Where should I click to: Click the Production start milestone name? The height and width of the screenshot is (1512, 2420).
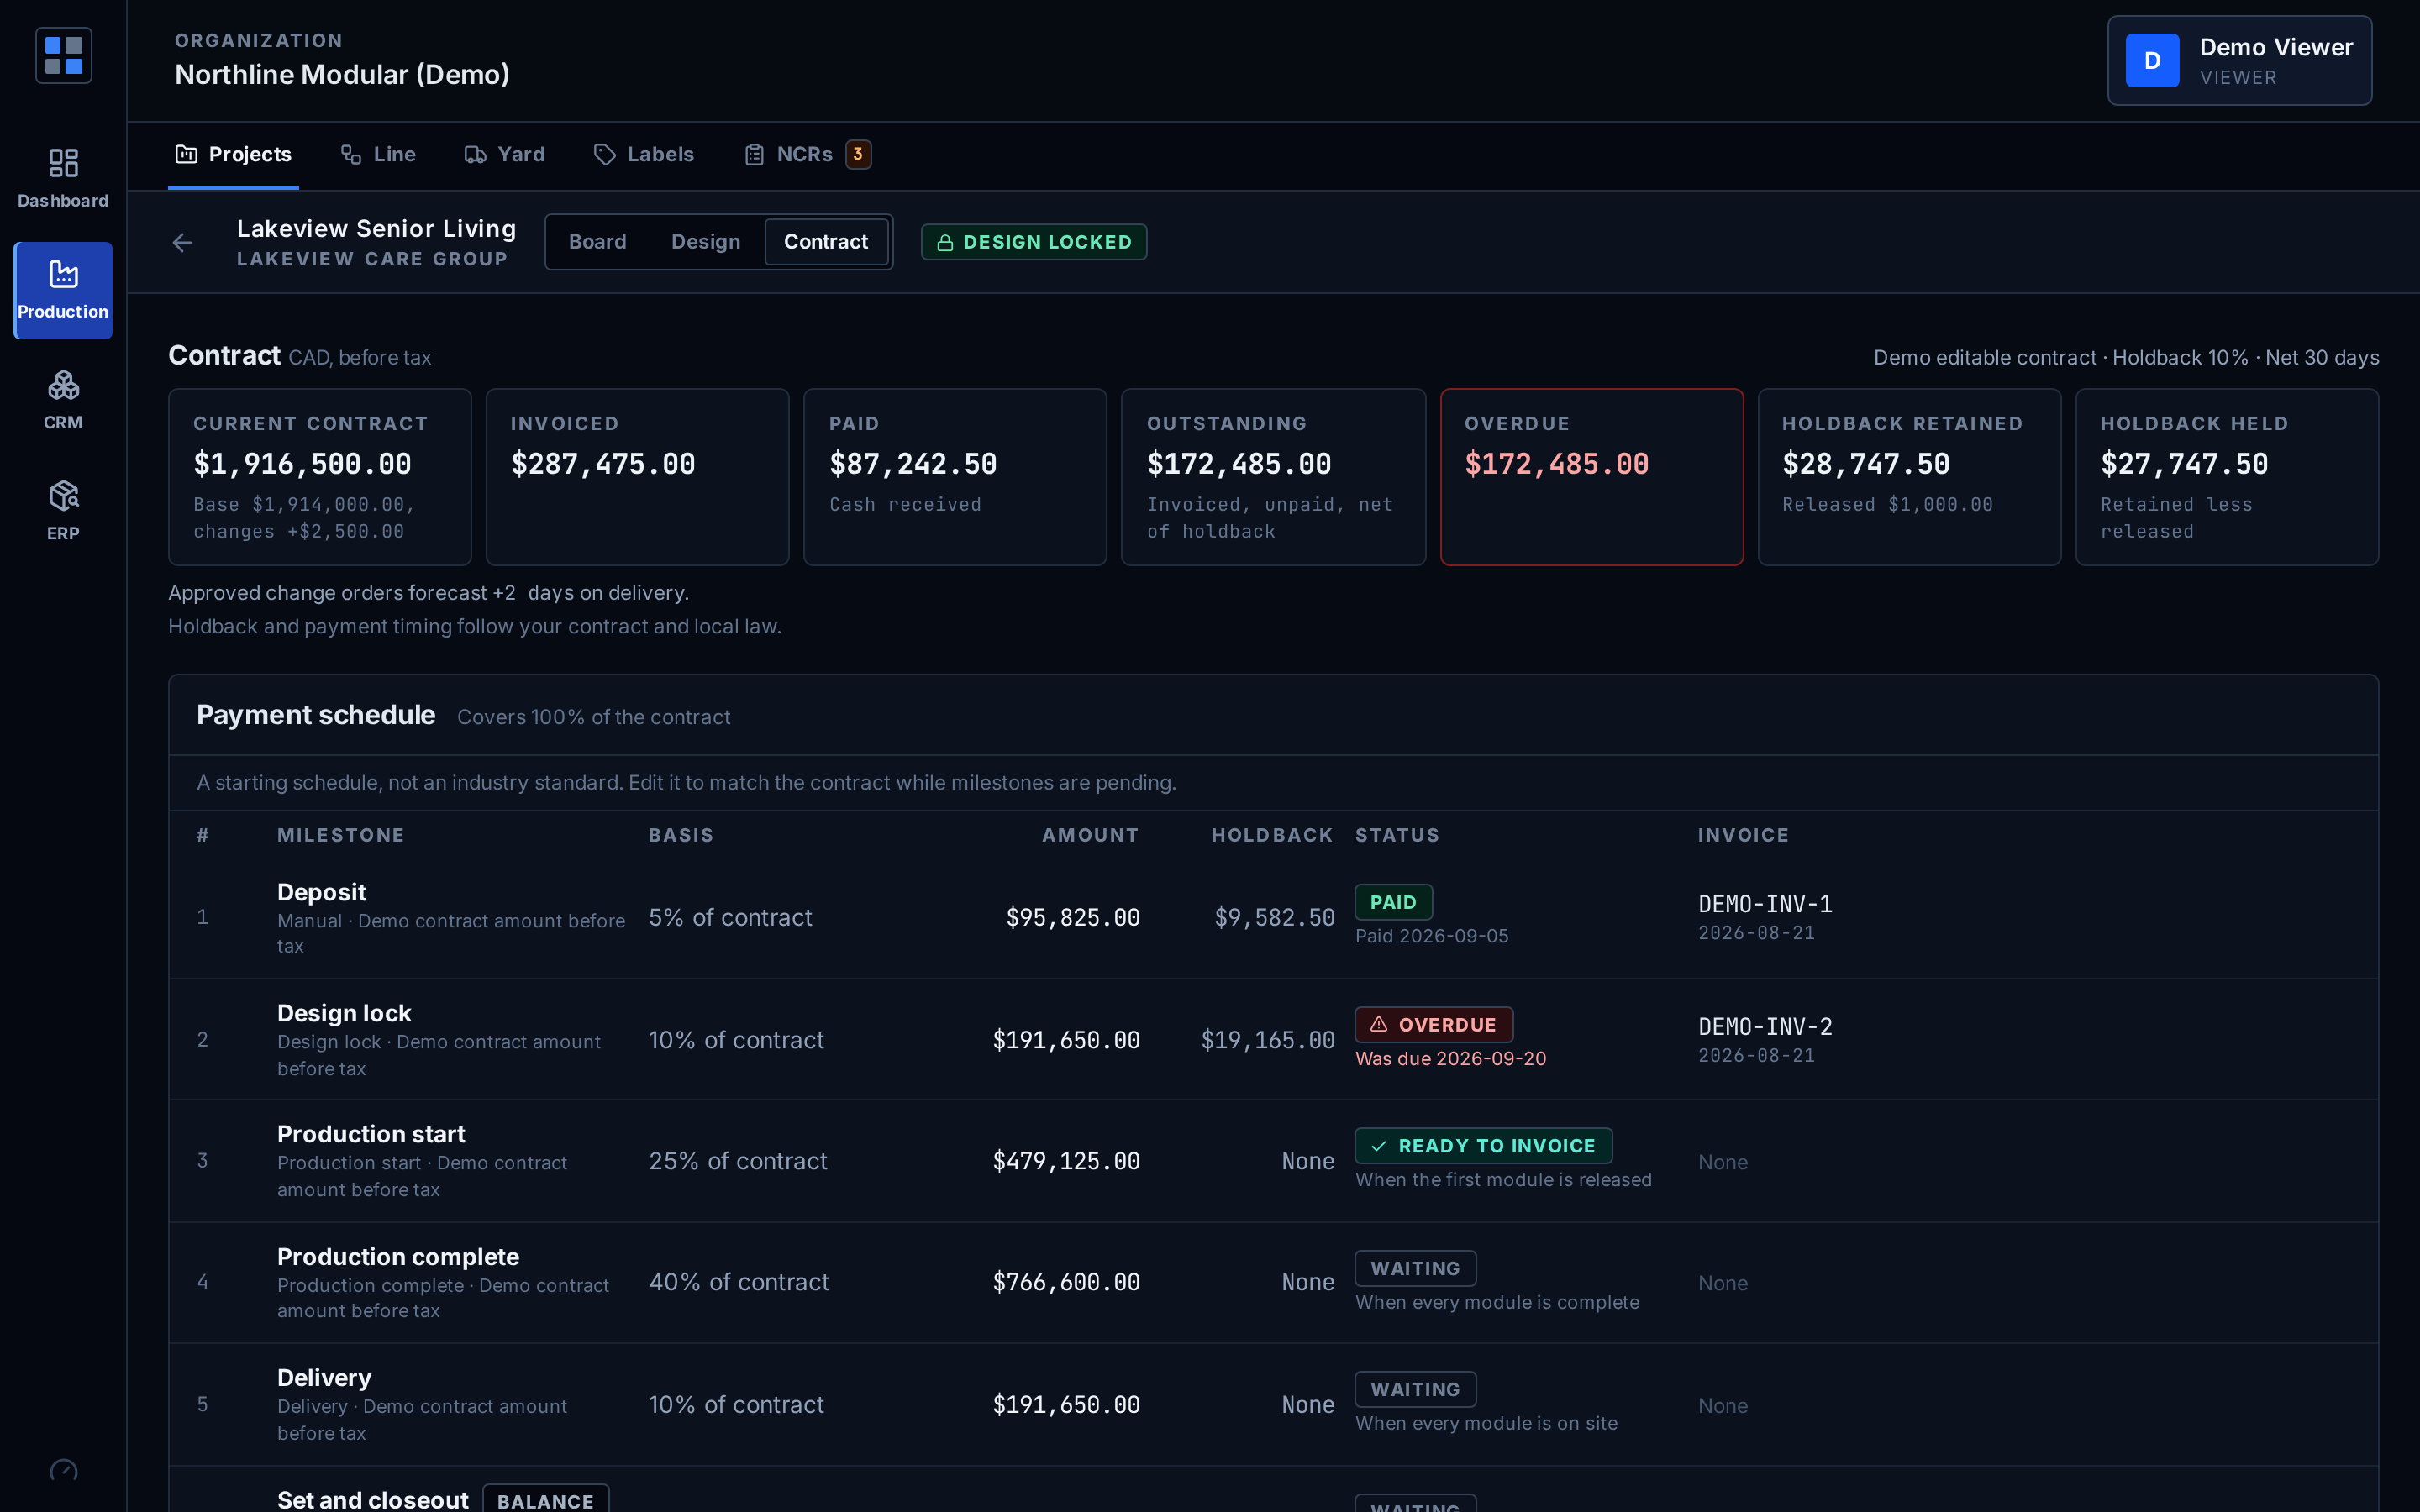(x=371, y=1134)
